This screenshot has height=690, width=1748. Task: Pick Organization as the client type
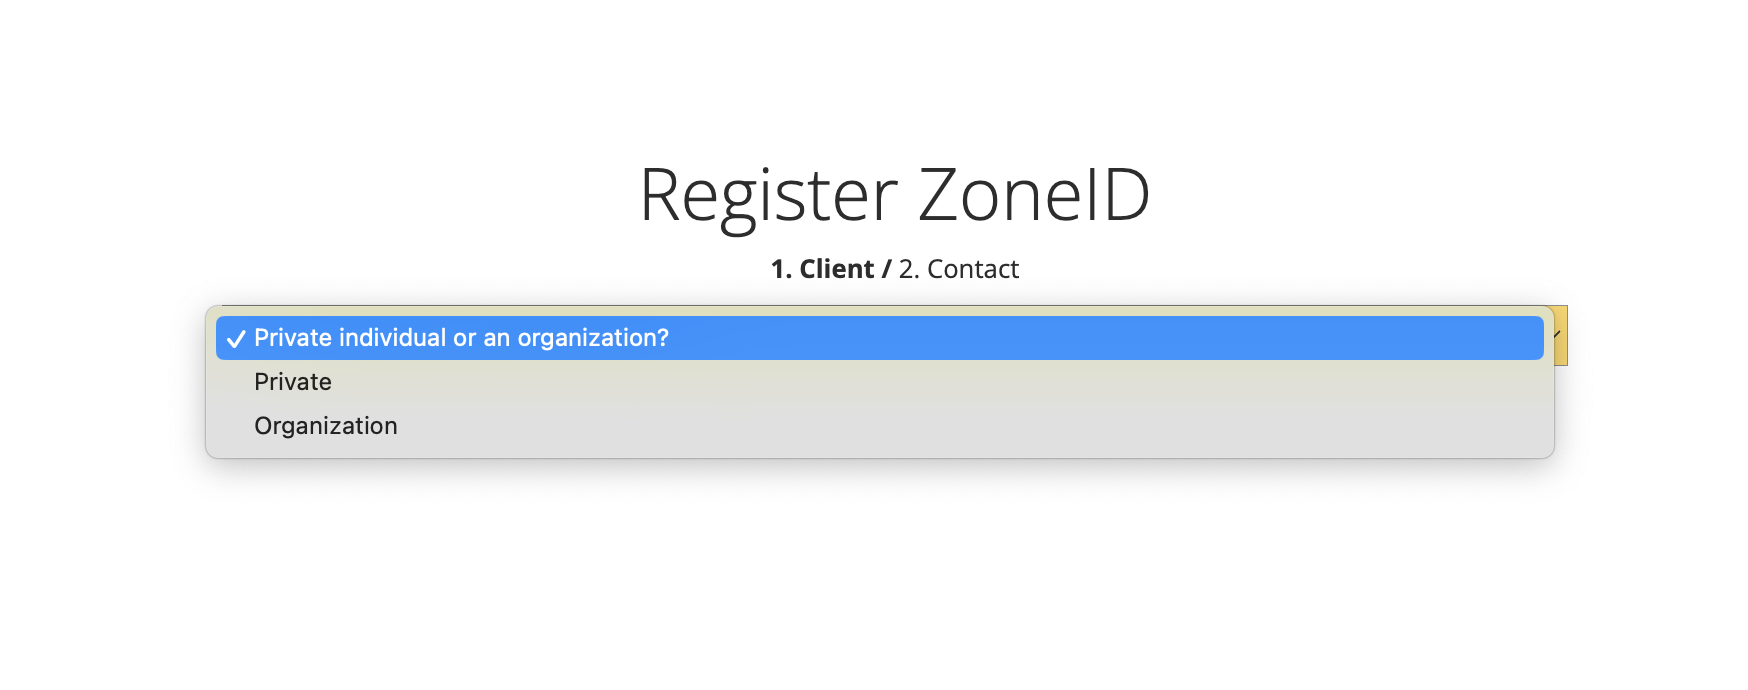(x=880, y=426)
